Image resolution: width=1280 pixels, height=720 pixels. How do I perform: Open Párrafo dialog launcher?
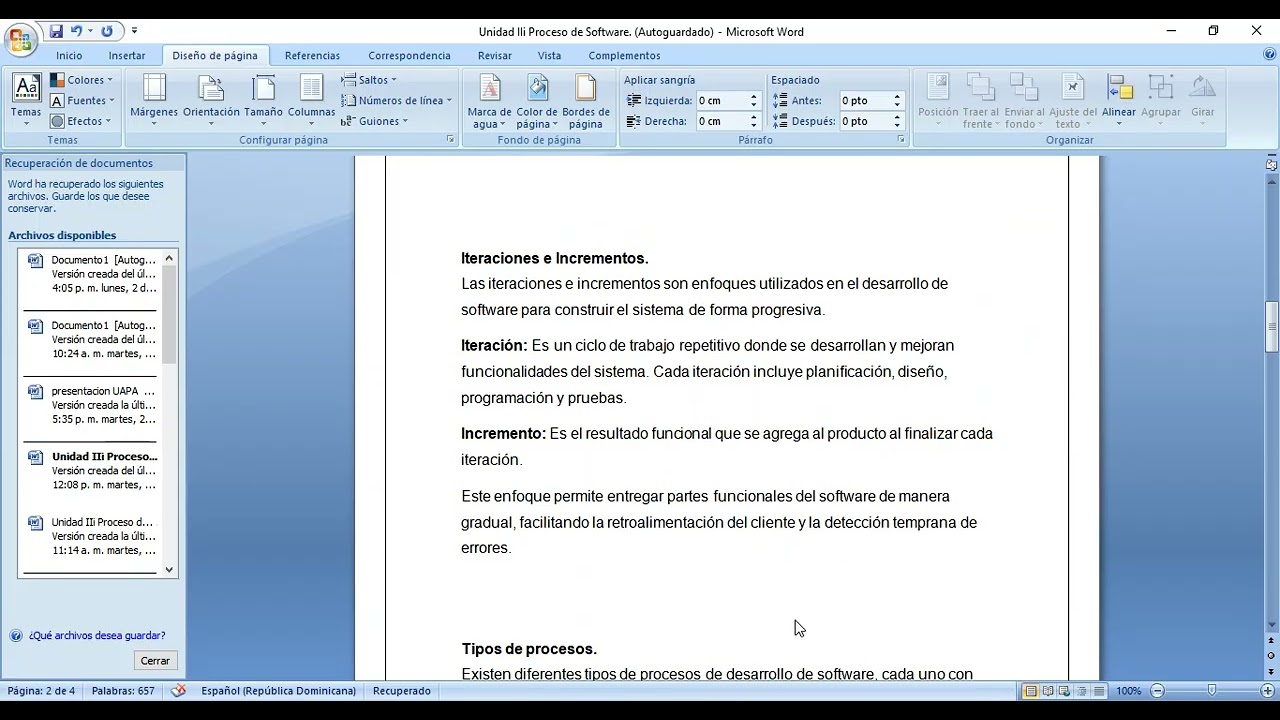pyautogui.click(x=901, y=140)
